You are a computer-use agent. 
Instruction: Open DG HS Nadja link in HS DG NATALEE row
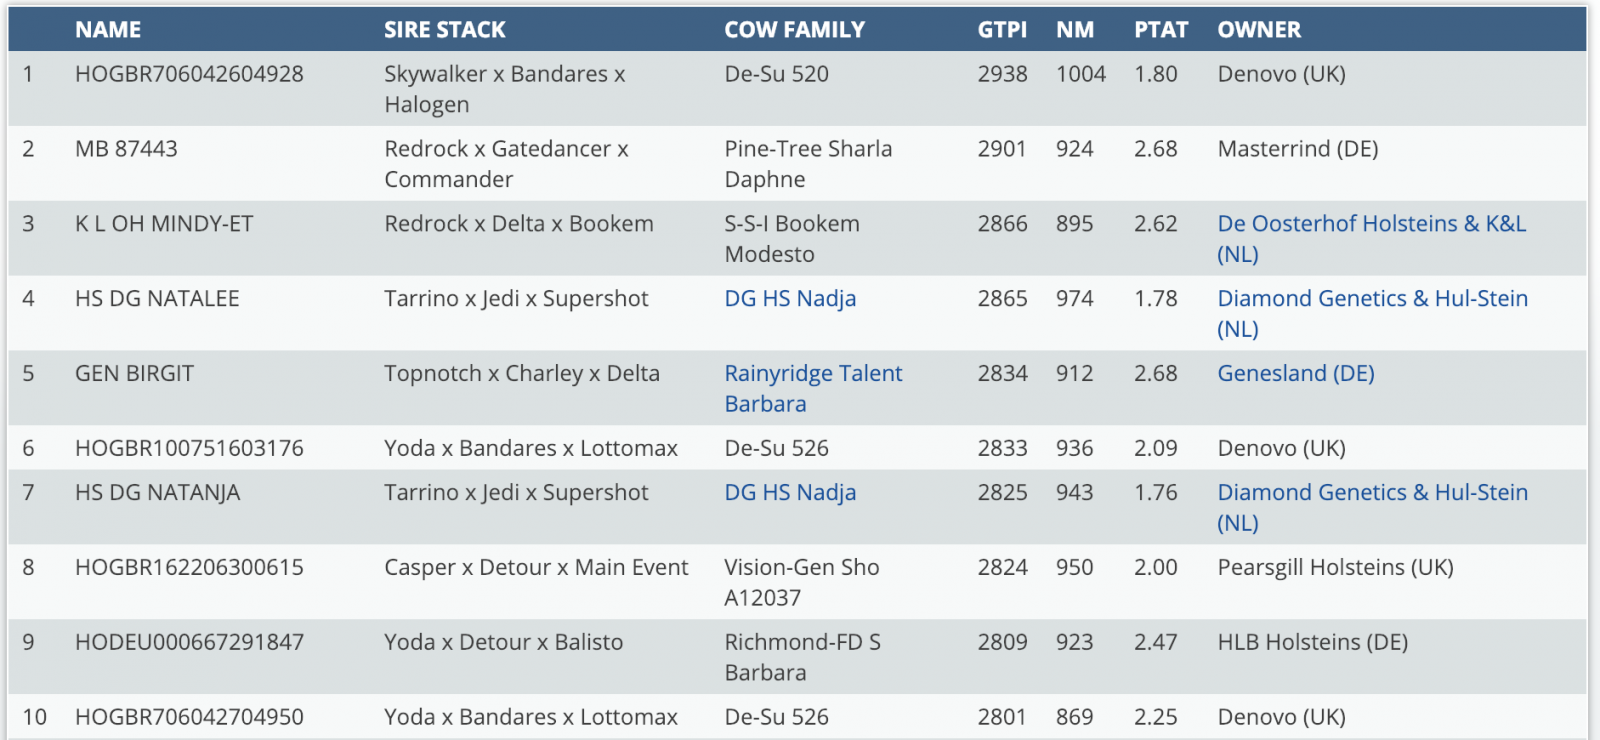tap(790, 299)
